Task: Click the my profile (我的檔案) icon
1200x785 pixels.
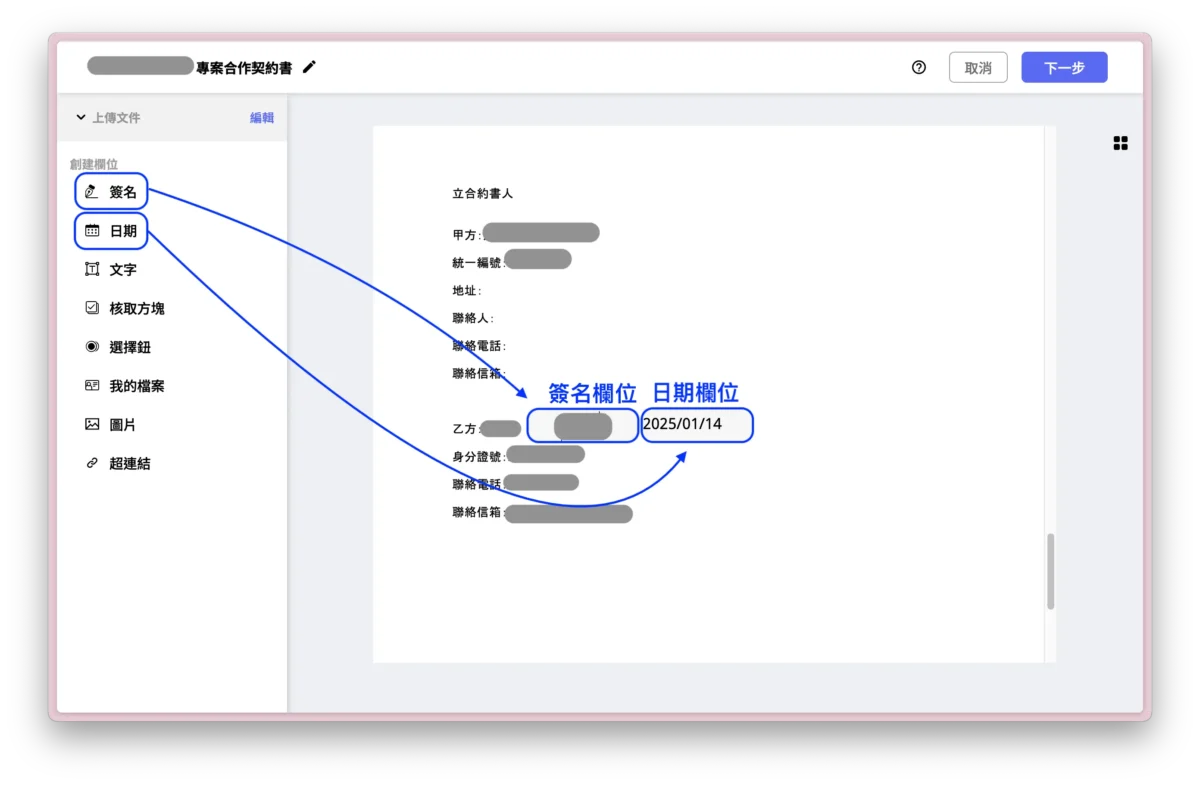Action: coord(92,386)
